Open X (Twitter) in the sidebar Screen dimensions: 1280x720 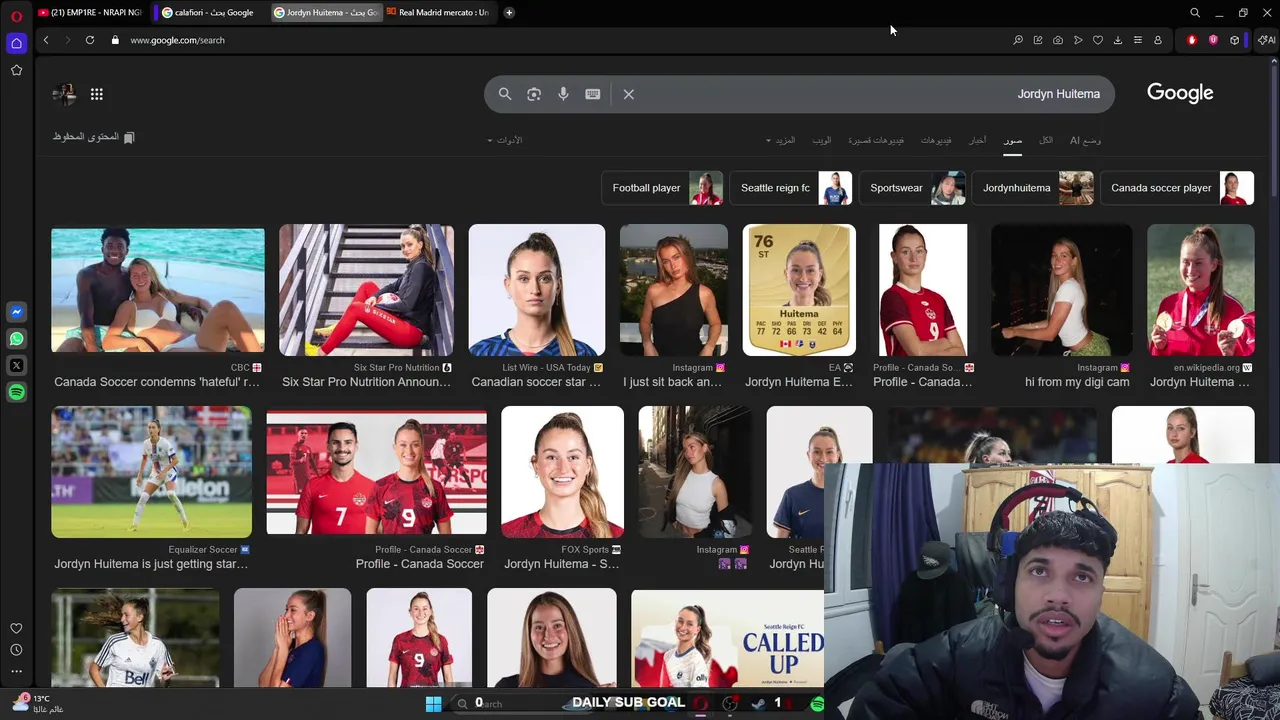click(16, 366)
